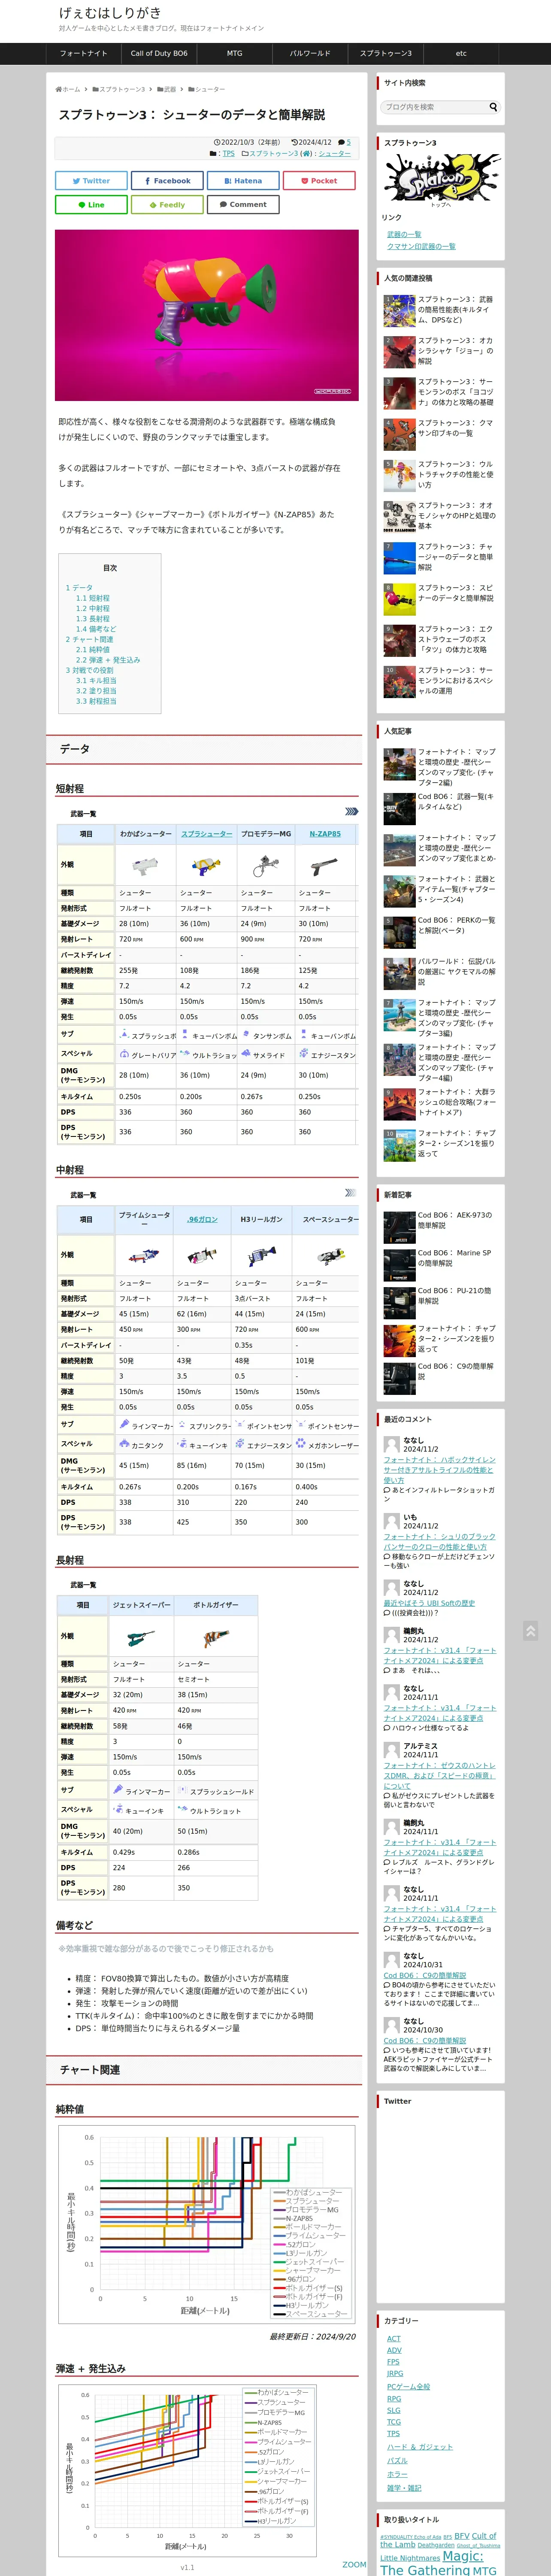Share the post on Twitter
This screenshot has height=2576, width=551.
(91, 181)
